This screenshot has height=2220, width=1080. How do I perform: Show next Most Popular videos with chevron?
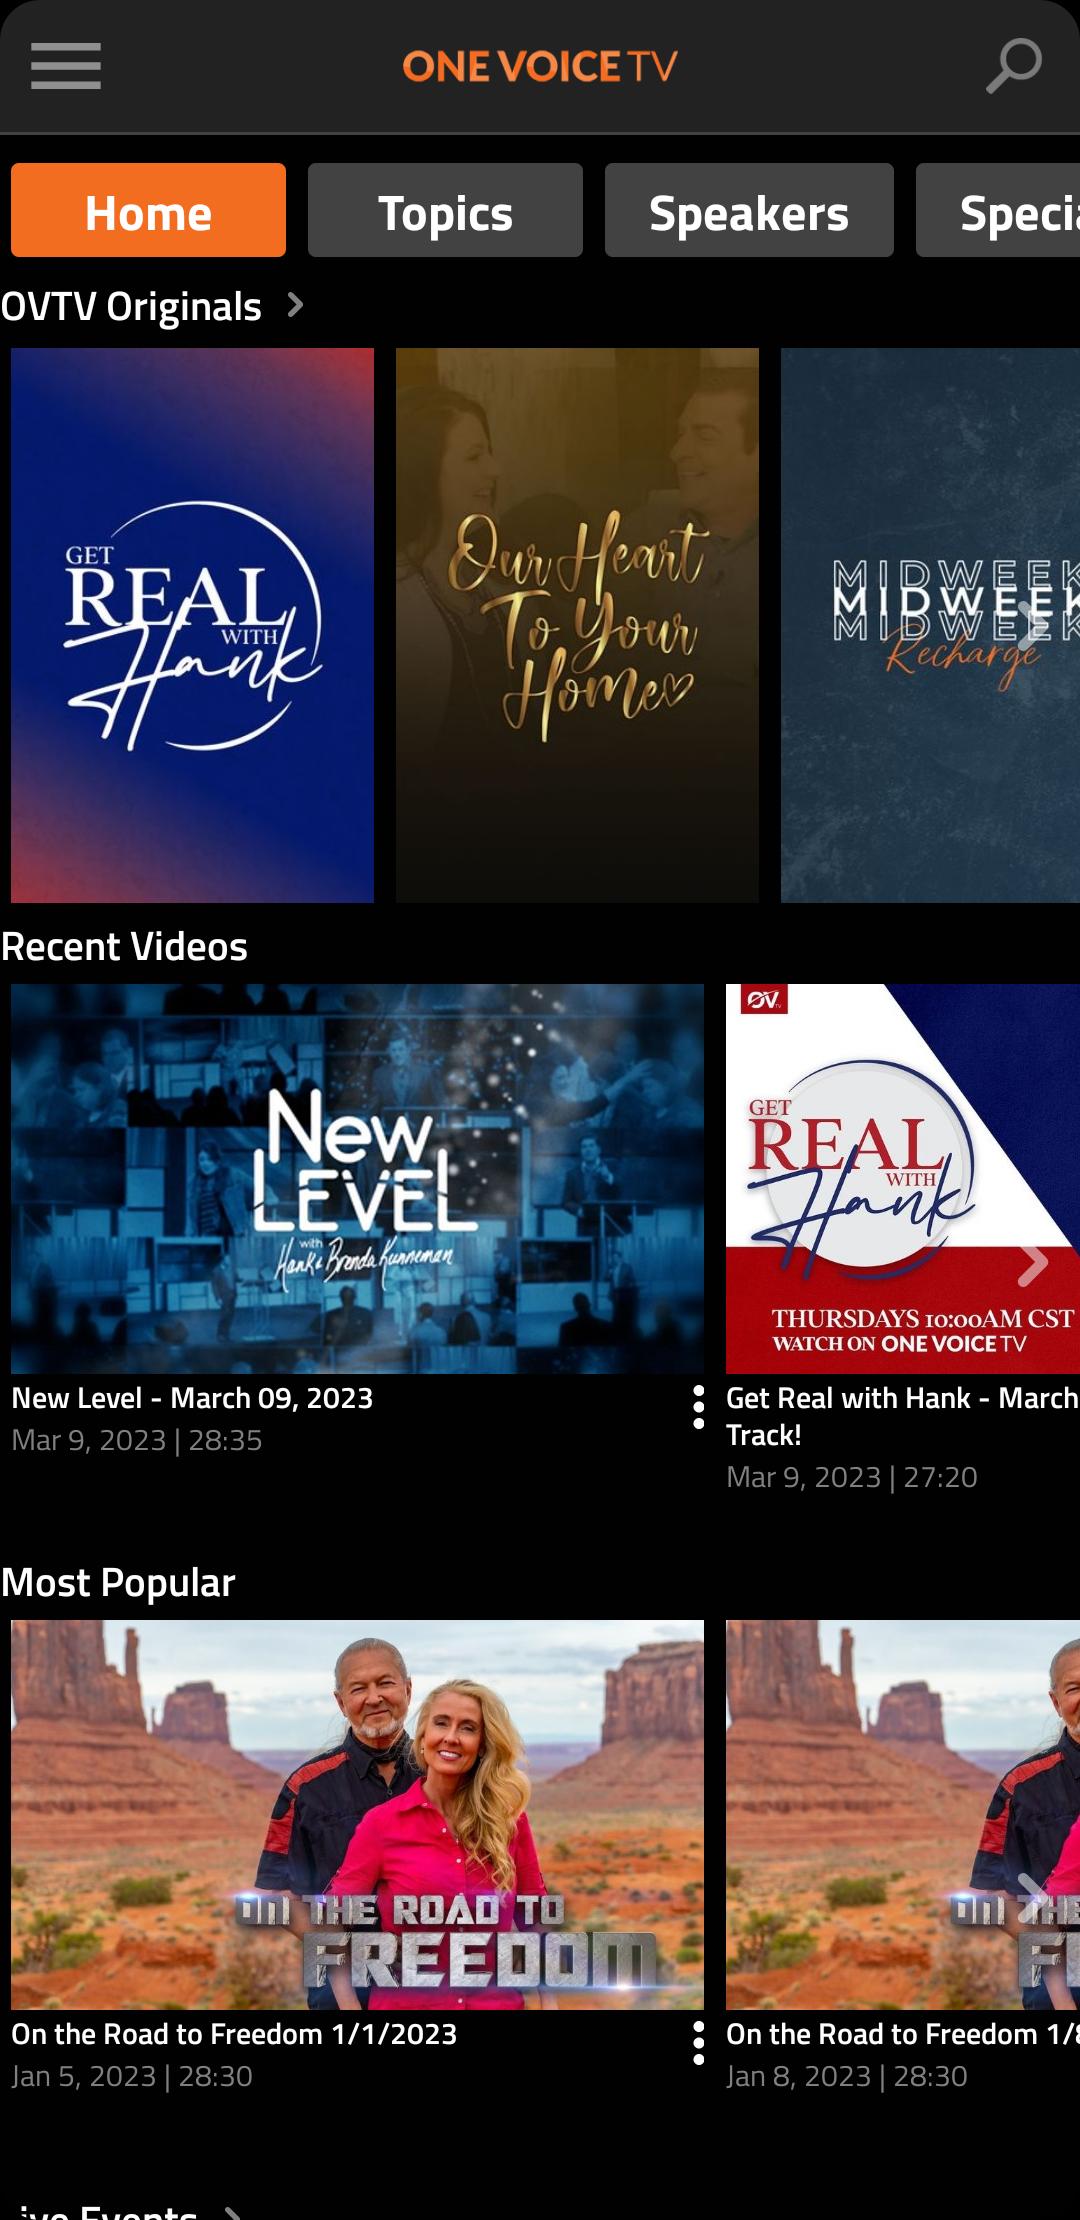coord(1033,1898)
